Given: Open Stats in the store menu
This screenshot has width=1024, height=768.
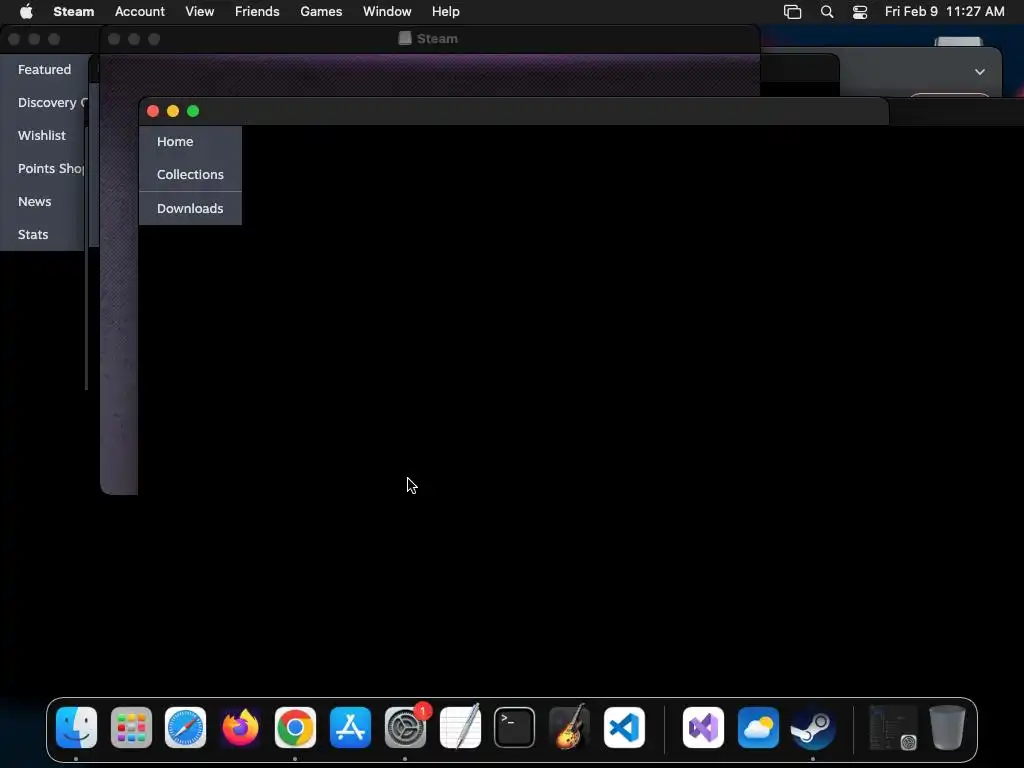Looking at the screenshot, I should (44, 234).
